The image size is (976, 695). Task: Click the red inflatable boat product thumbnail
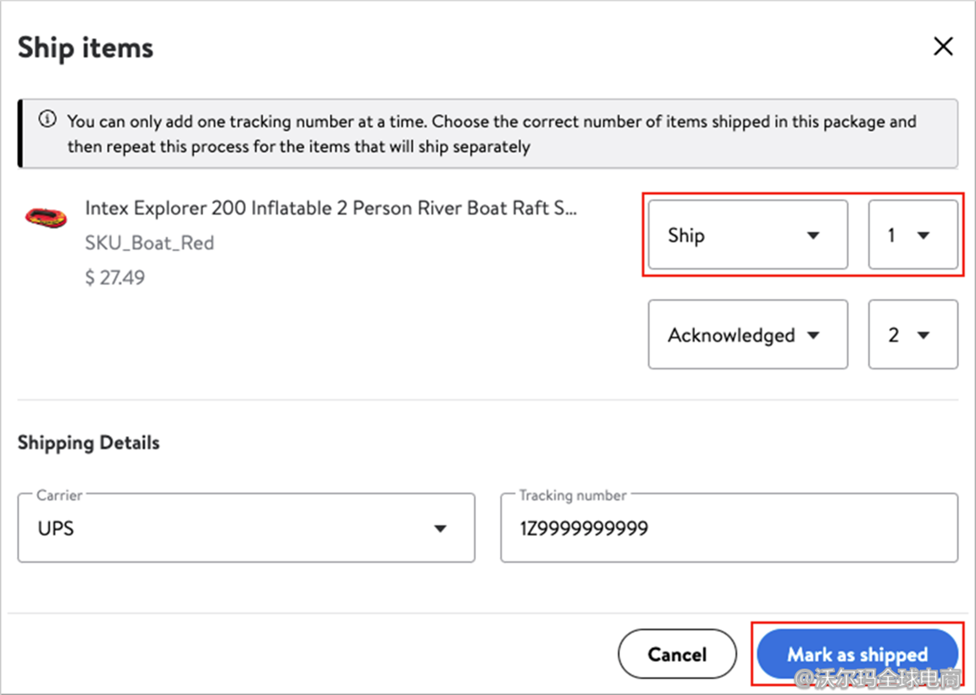coord(45,216)
